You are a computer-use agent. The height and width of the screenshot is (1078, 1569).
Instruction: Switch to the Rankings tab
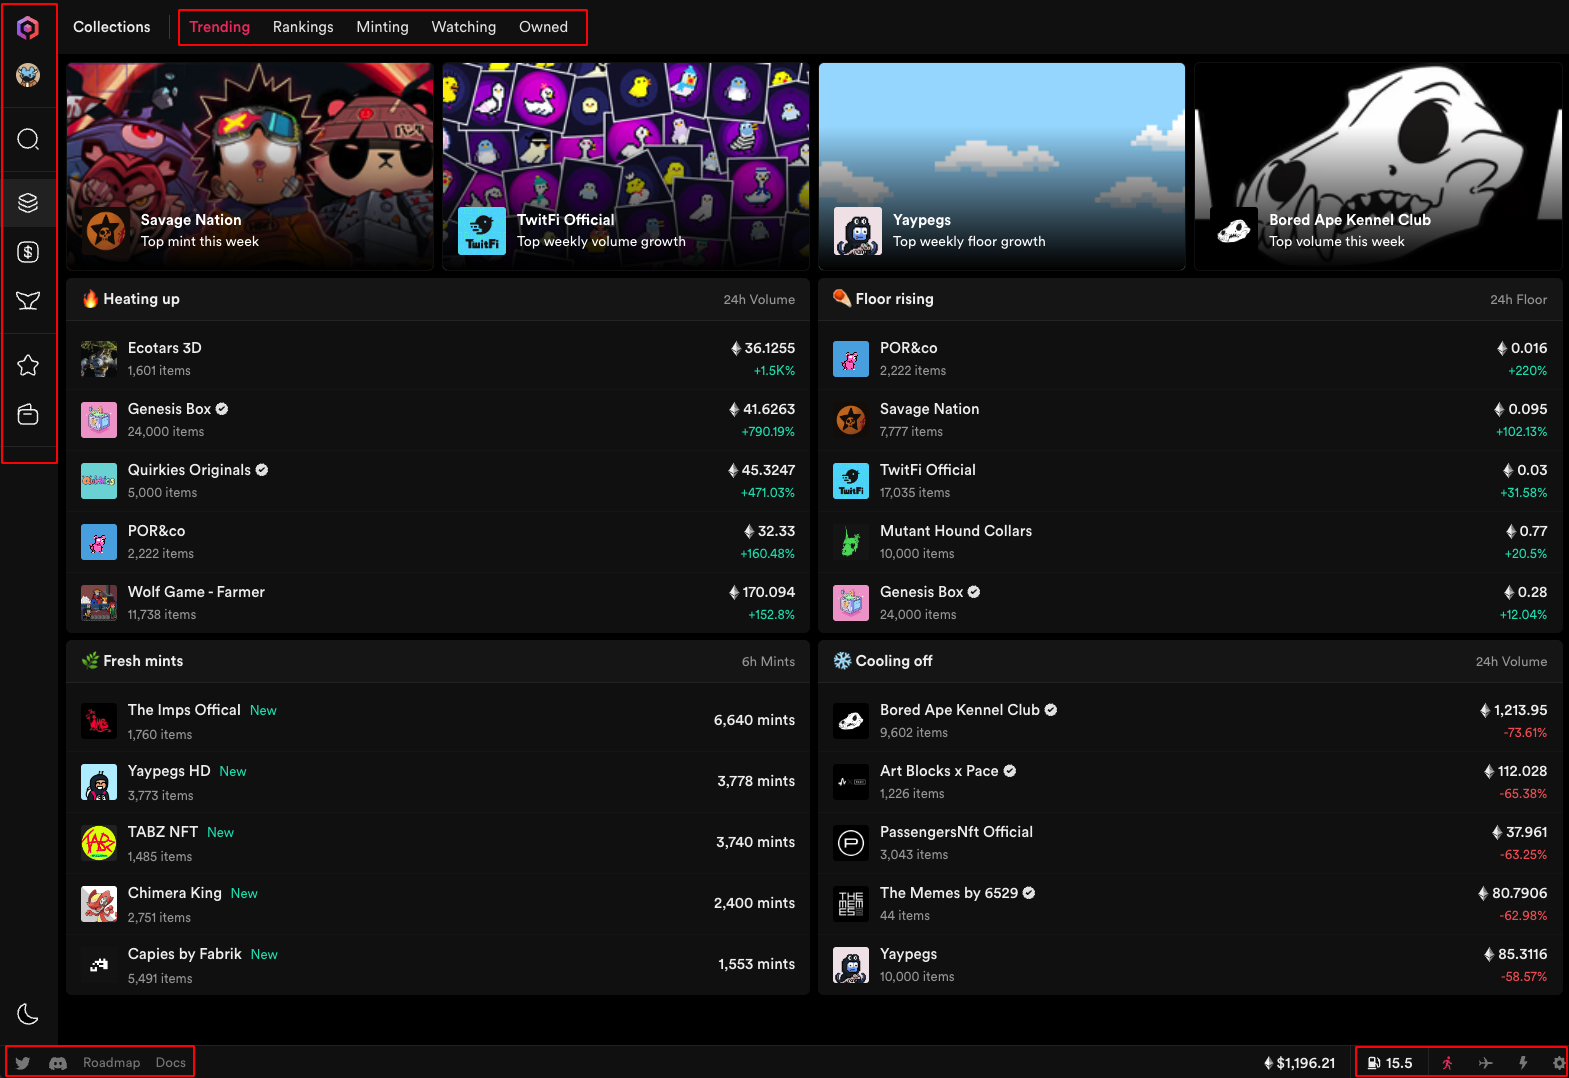(303, 27)
